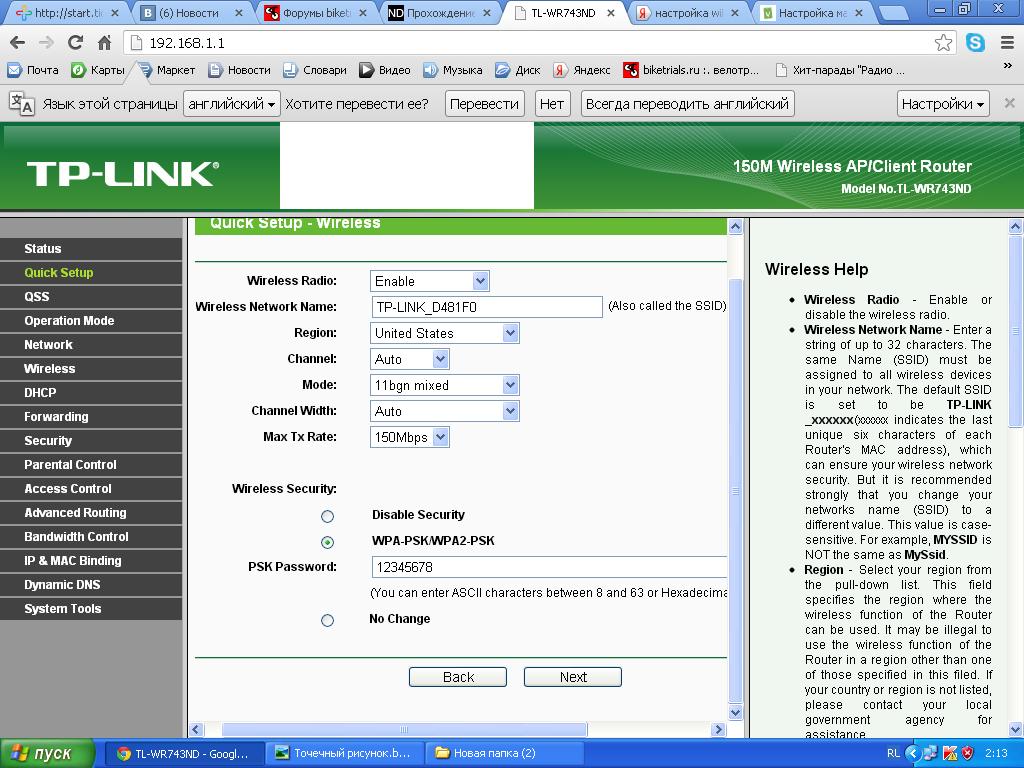The height and width of the screenshot is (768, 1024).
Task: Click the bookmark star in address bar
Action: pos(943,43)
